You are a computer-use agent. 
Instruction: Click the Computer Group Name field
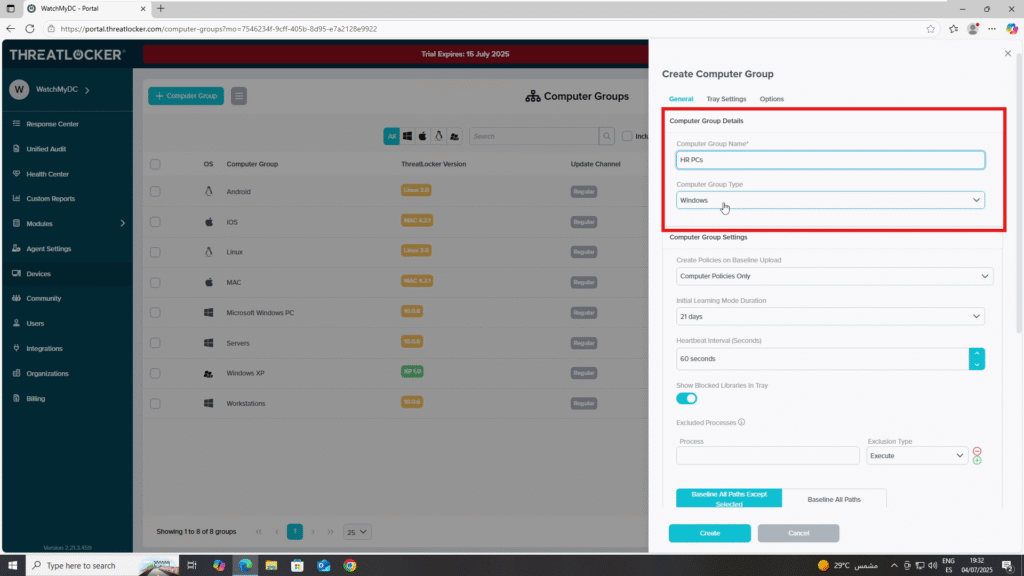click(830, 160)
